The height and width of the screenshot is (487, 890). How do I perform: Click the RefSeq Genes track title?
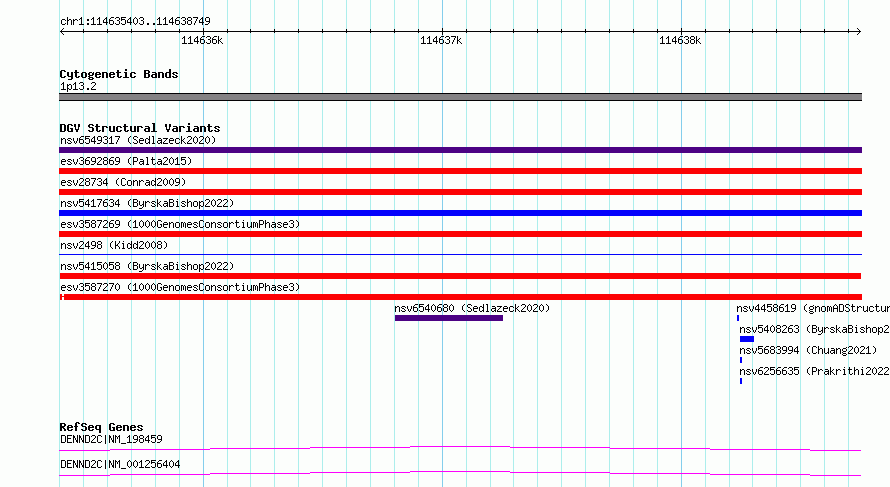(101, 427)
